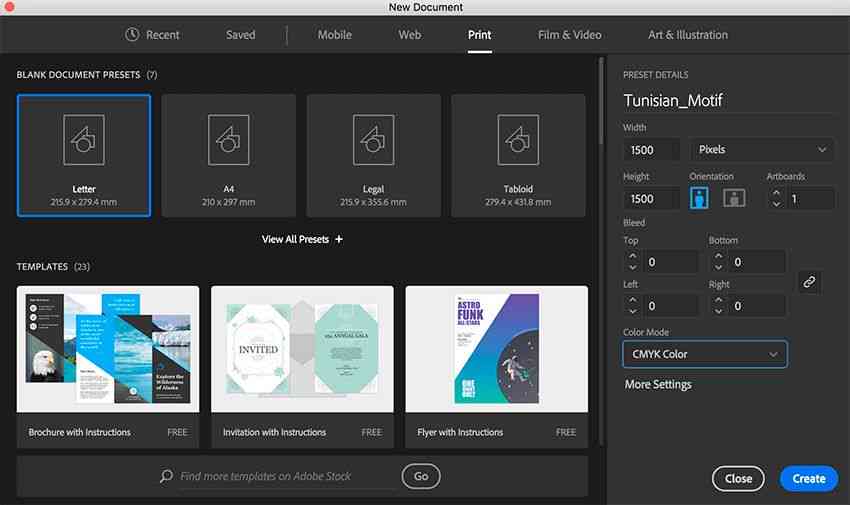Click the red window close dot

pyautogui.click(x=9, y=7)
